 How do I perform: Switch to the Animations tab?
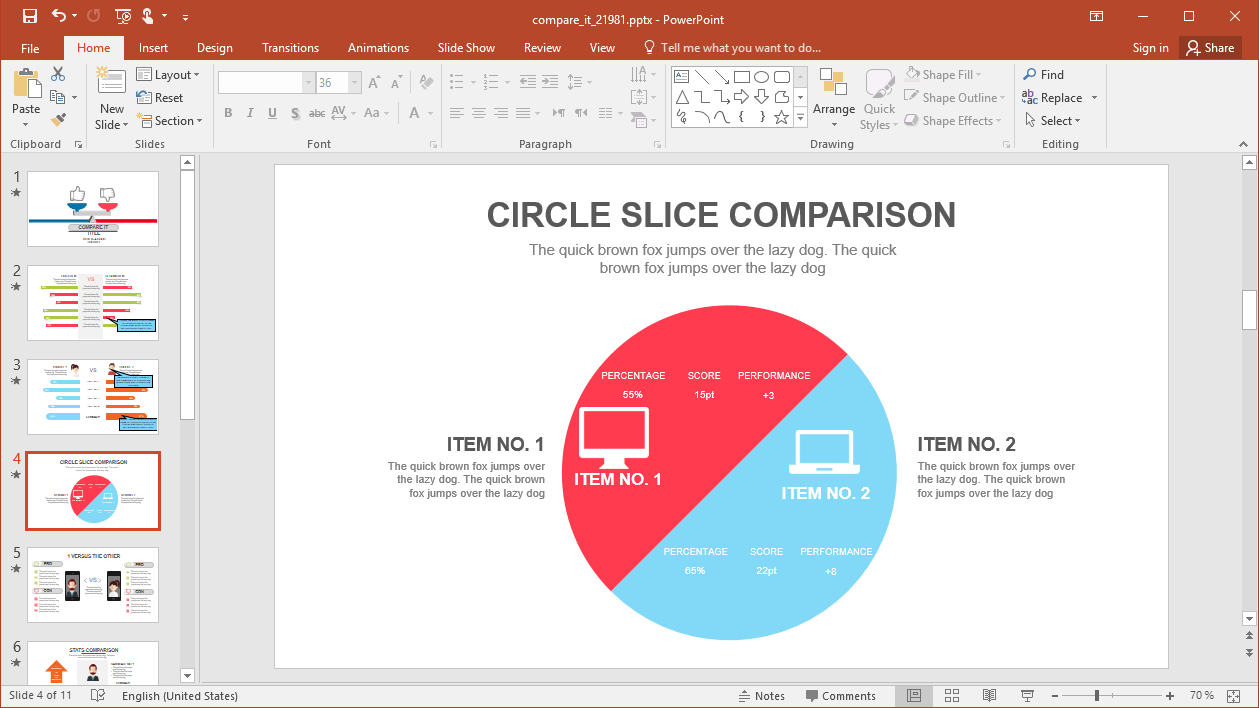coord(378,48)
